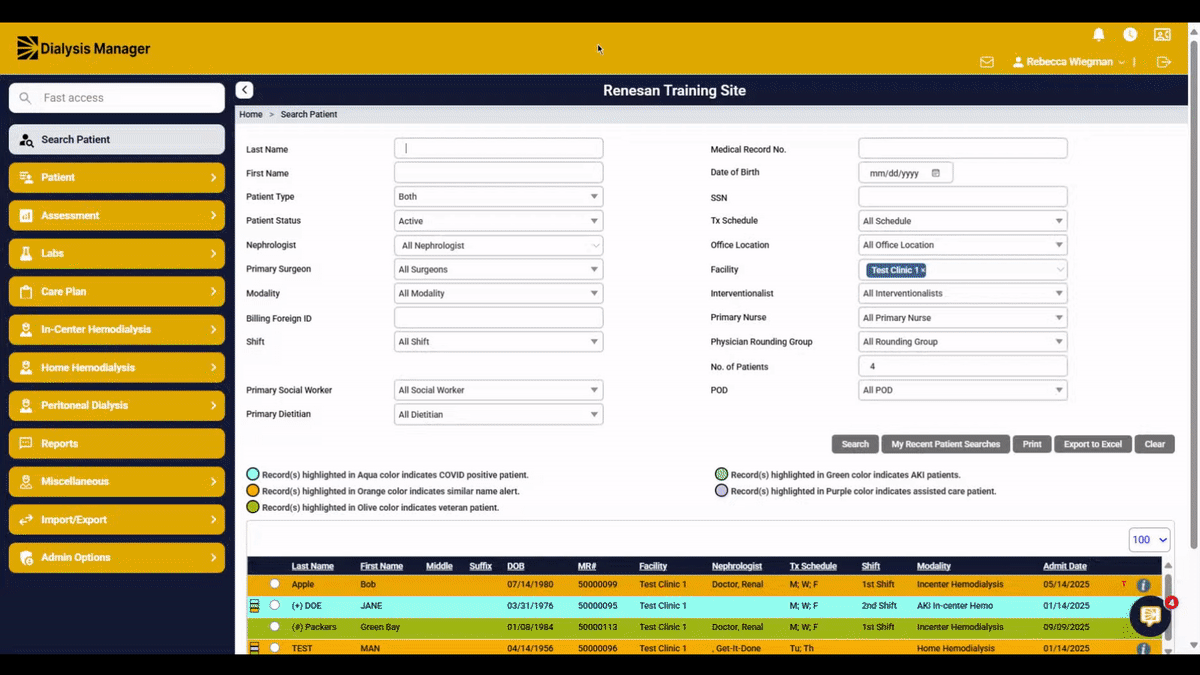Screen dimensions: 1200x675
Task: Click the Export to Excel button
Action: pos(1093,444)
